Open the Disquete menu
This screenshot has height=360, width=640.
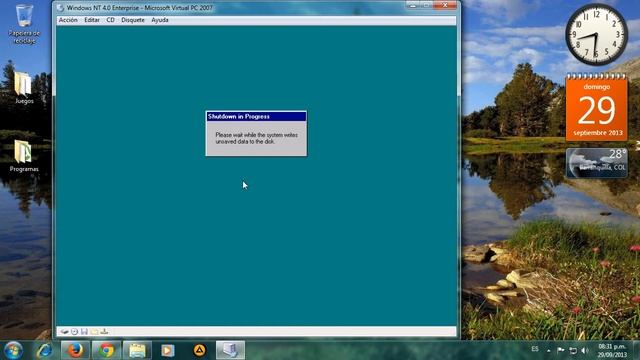click(133, 20)
